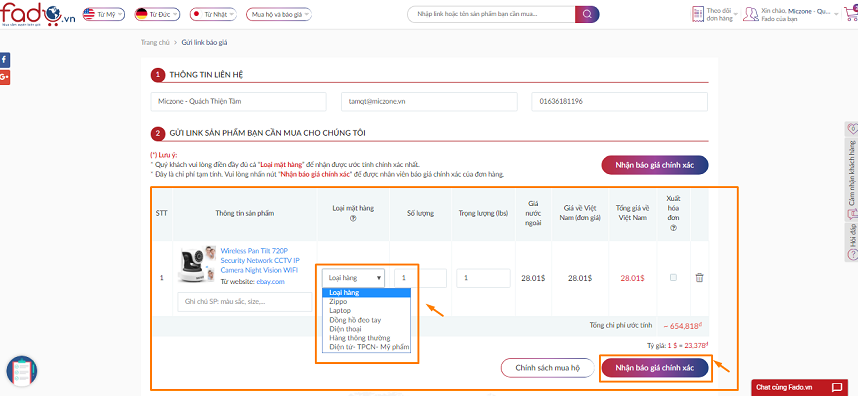The width and height of the screenshot is (858, 396).
Task: Tick the Xuất hóa đơn checkbox
Action: tap(673, 277)
